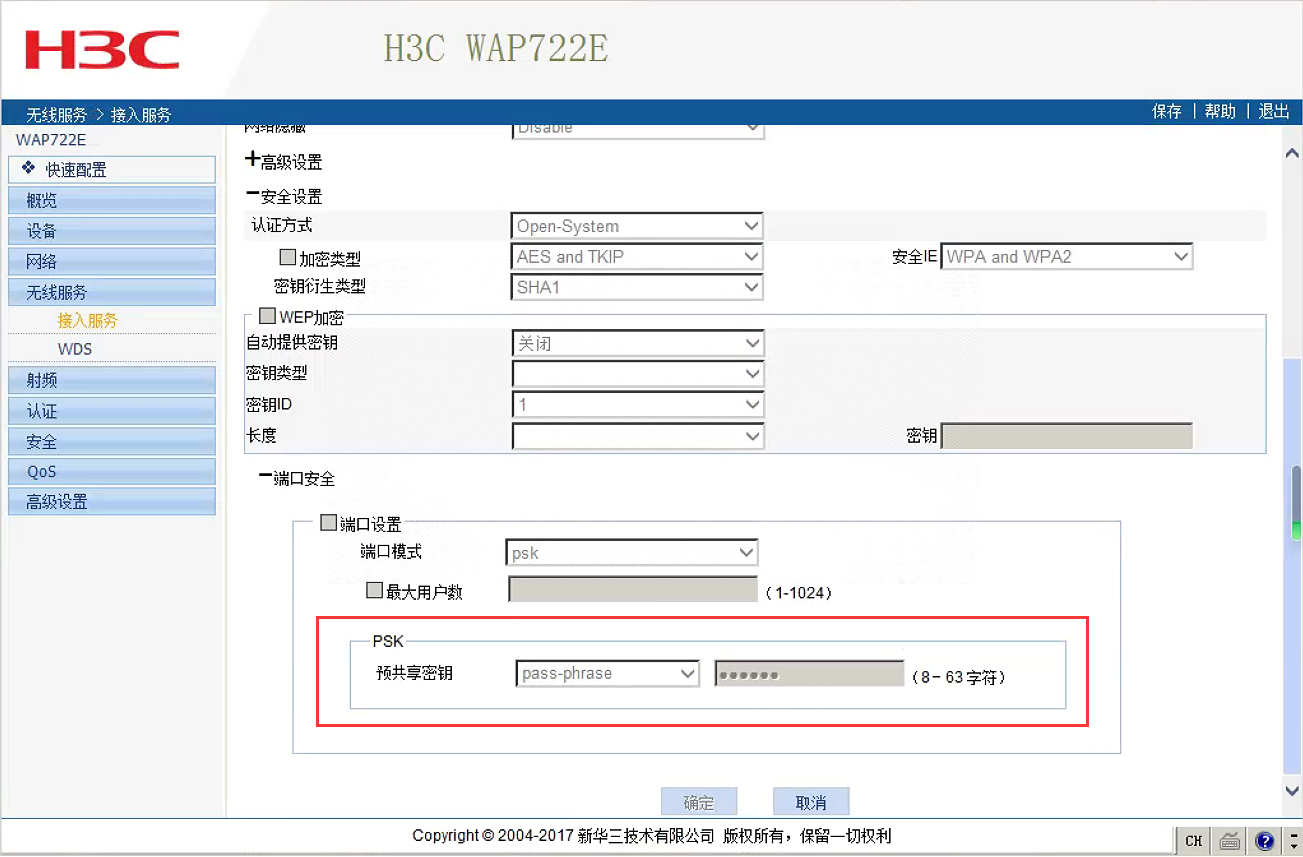Open the 网络 sidebar menu
Screen dimensions: 1303x857
112,261
